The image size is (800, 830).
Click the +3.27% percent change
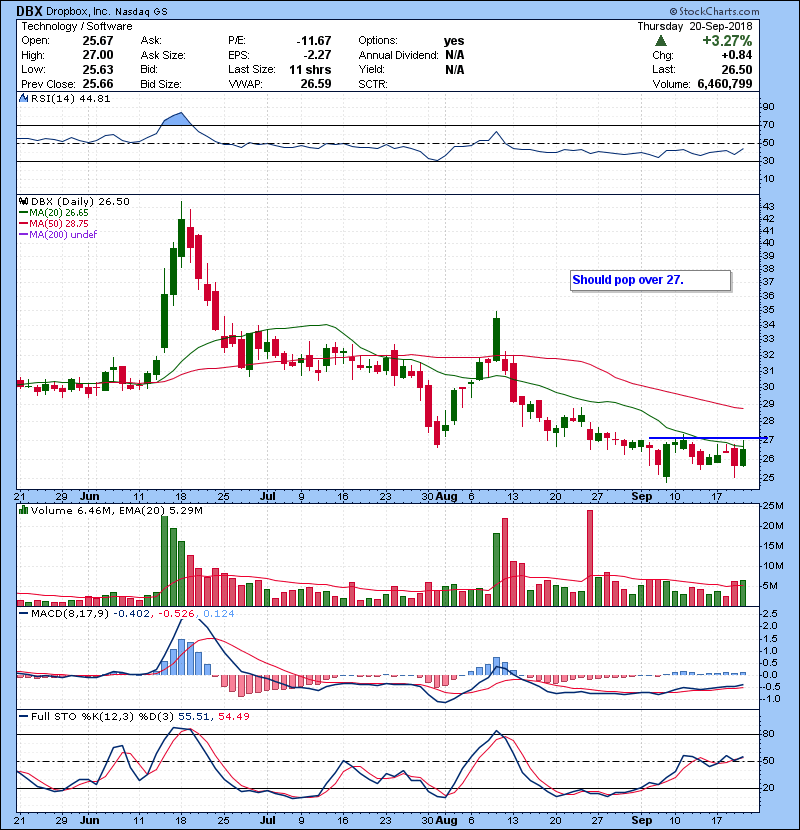(727, 41)
